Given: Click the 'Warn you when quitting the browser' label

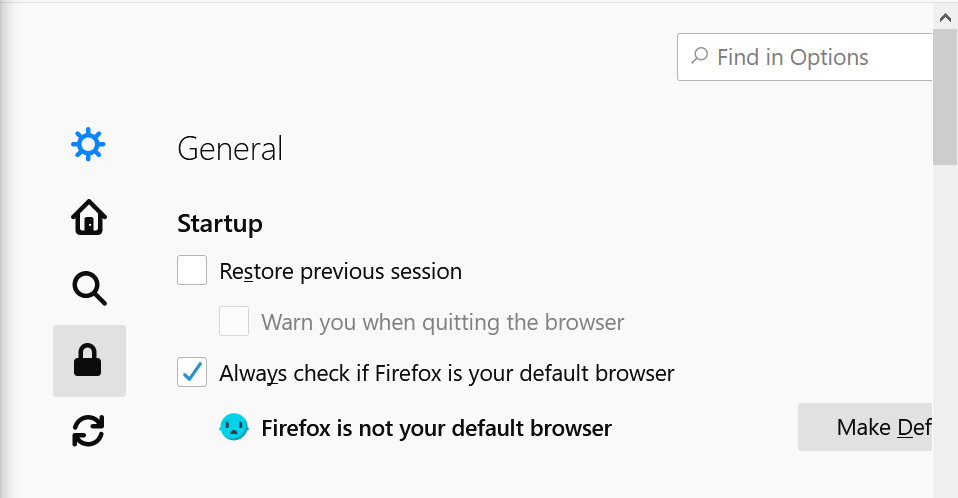Looking at the screenshot, I should pos(442,322).
